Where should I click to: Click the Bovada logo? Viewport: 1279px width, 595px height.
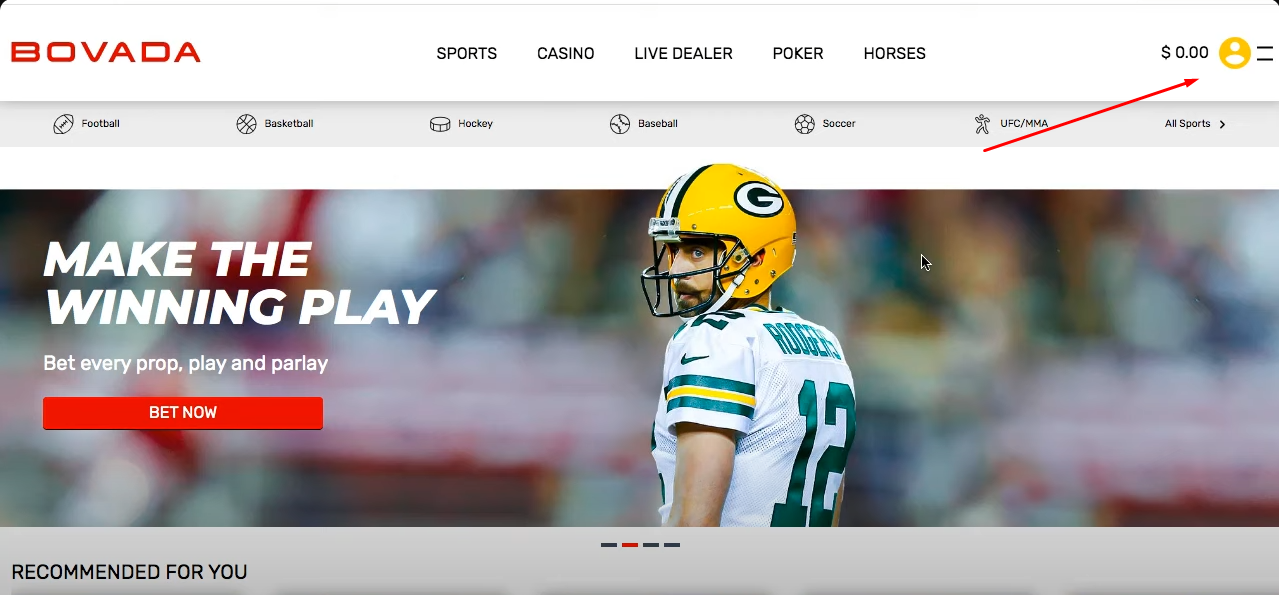pyautogui.click(x=106, y=53)
